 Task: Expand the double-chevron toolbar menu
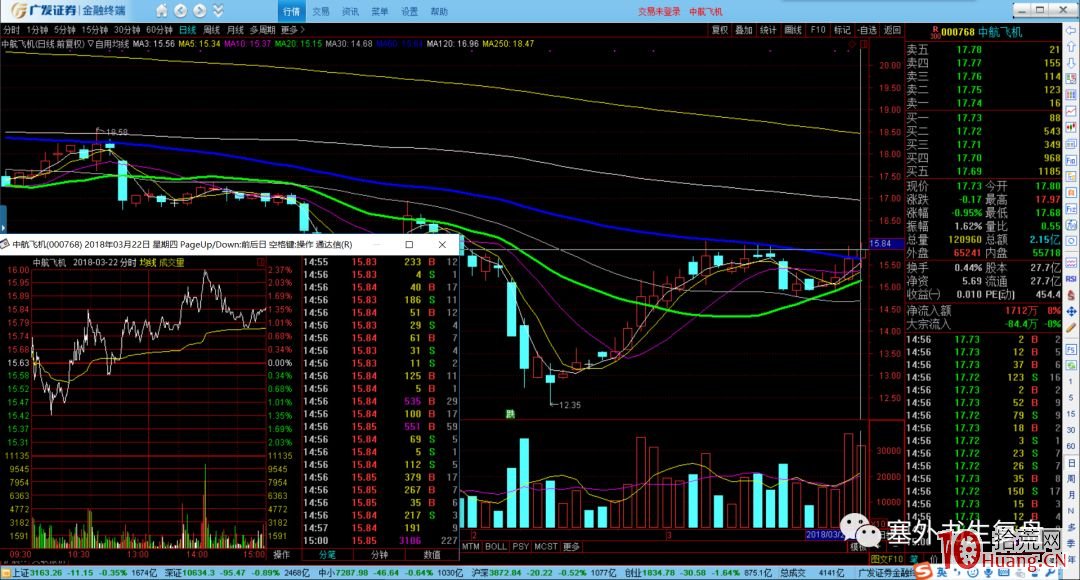pos(218,11)
